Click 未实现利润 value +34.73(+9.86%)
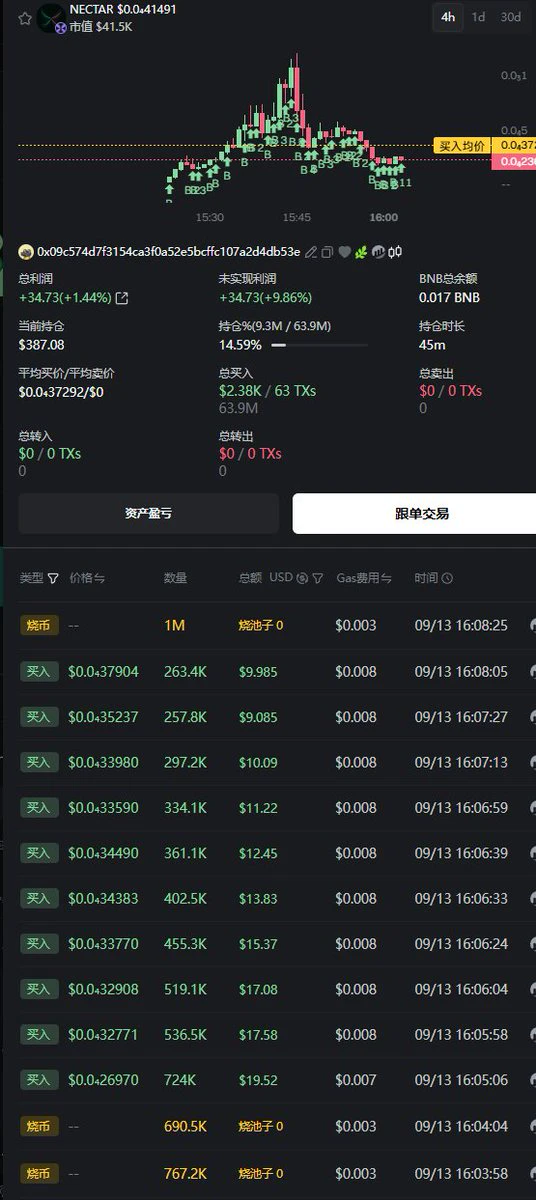536x1200 pixels. pyautogui.click(x=266, y=298)
